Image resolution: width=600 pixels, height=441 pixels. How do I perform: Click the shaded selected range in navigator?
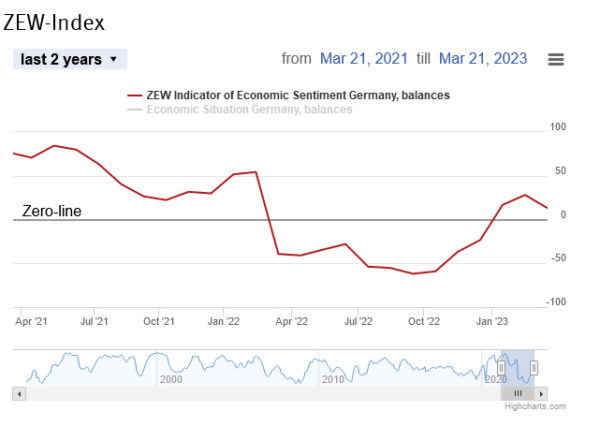pyautogui.click(x=518, y=362)
